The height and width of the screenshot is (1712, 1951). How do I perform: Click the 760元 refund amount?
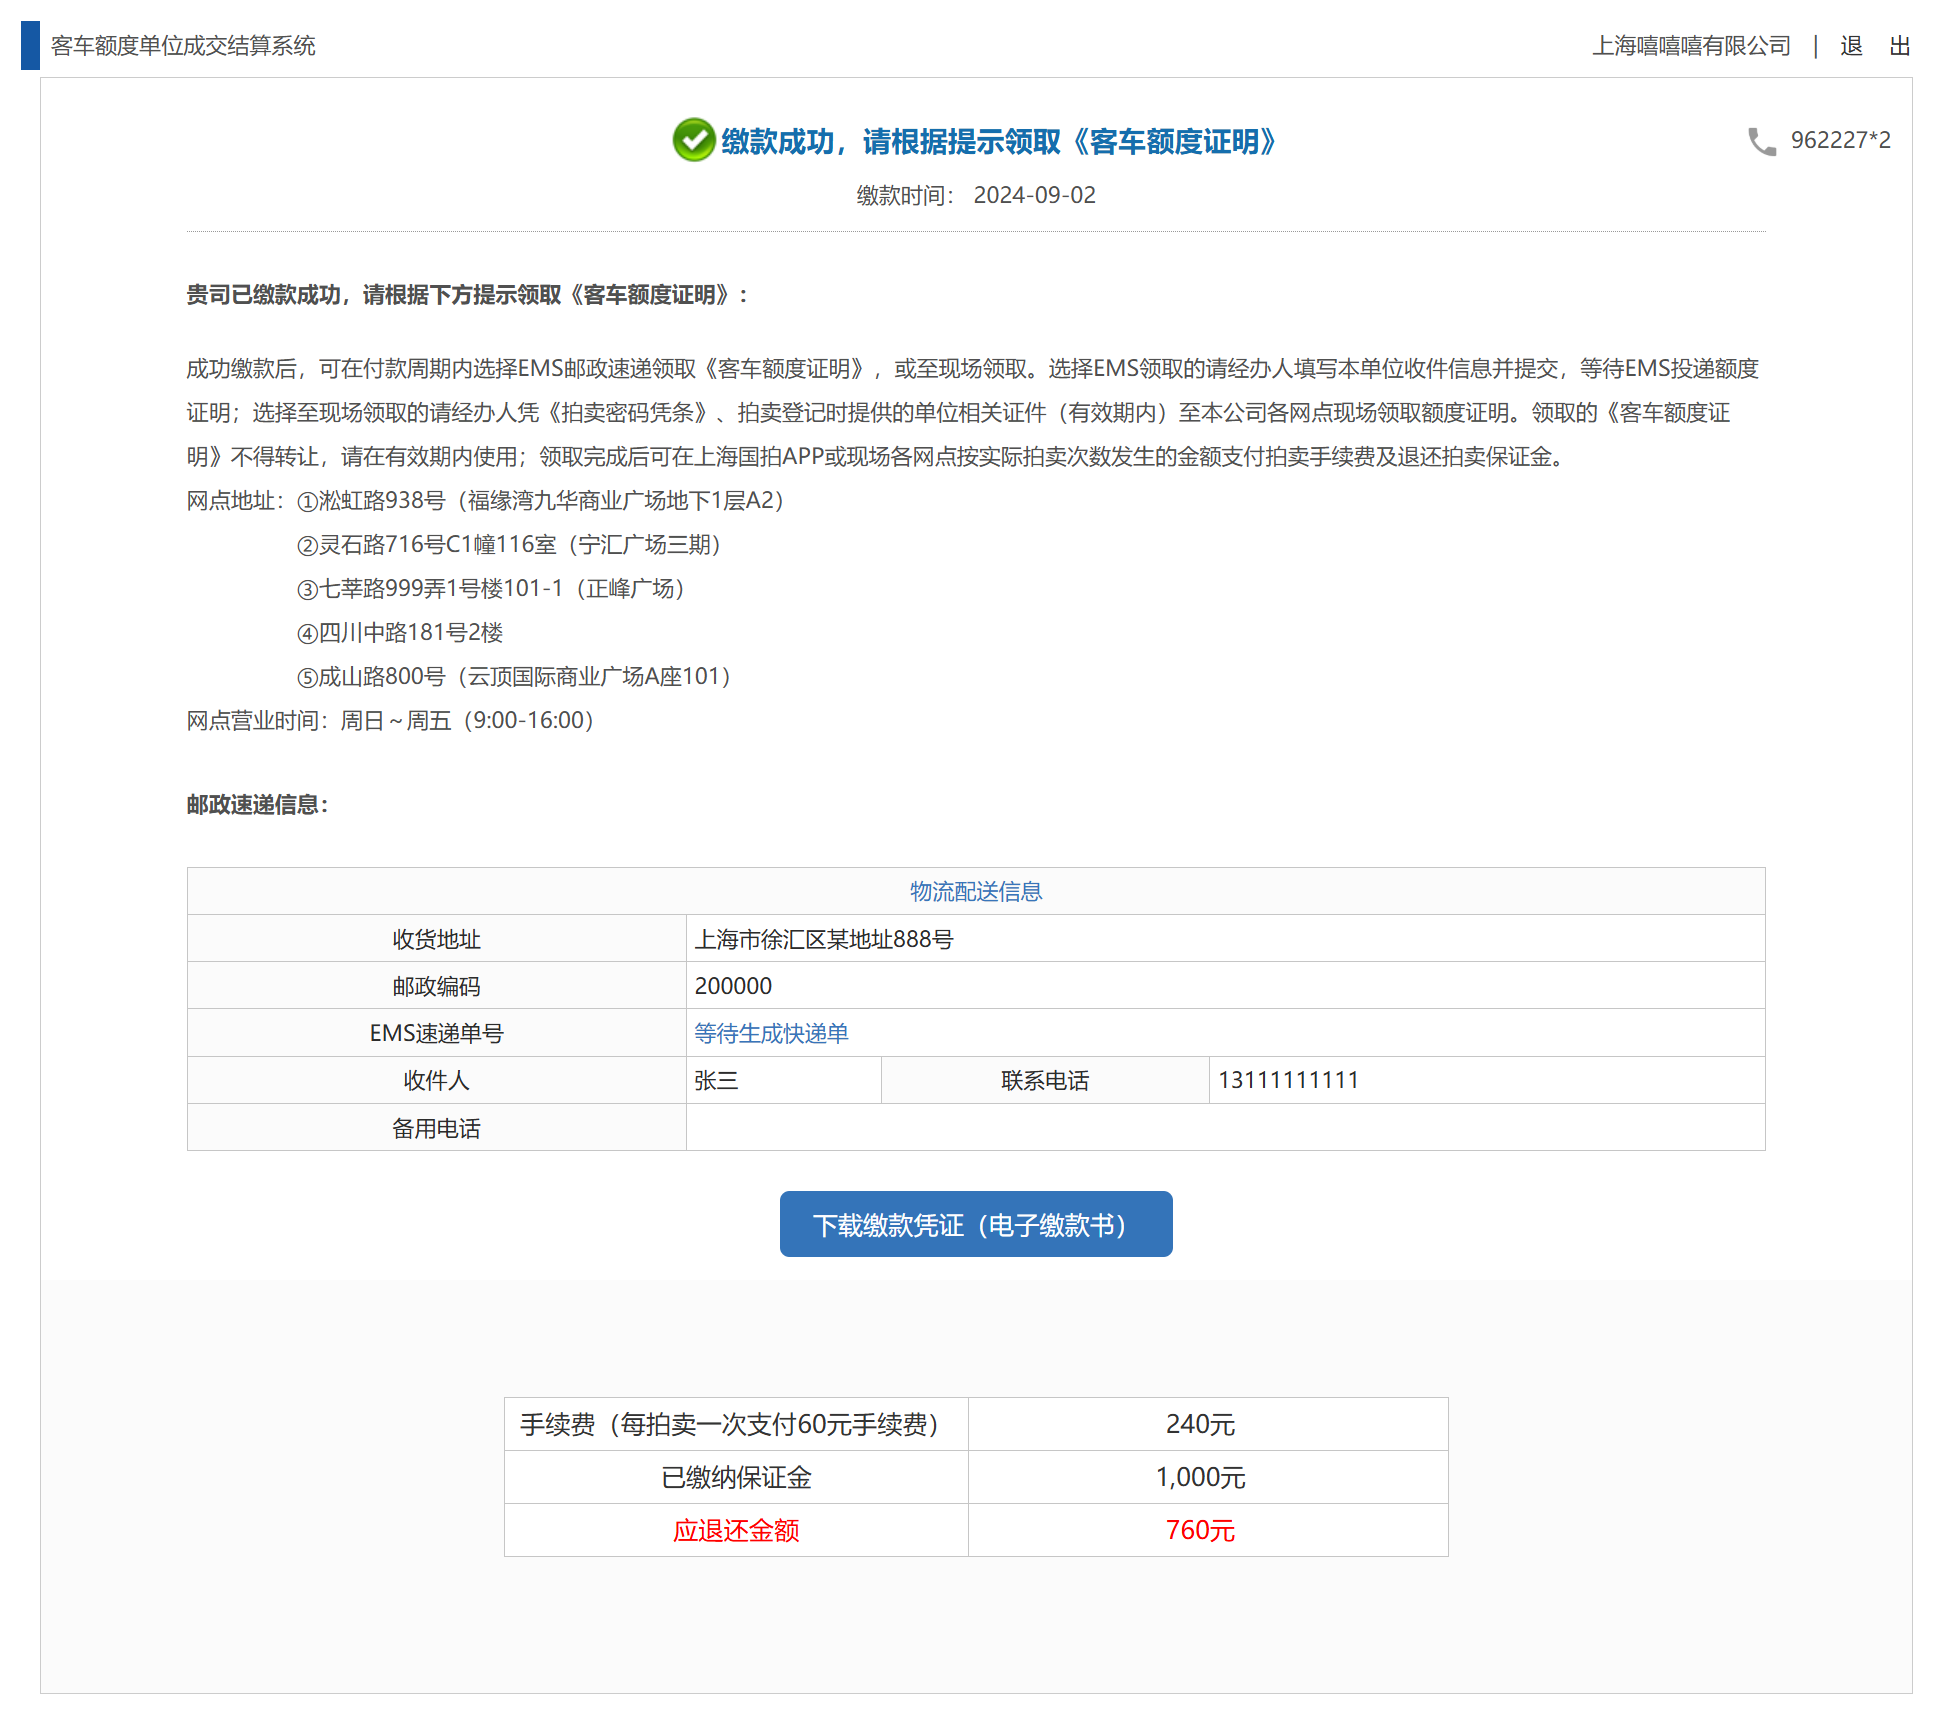pyautogui.click(x=1200, y=1530)
